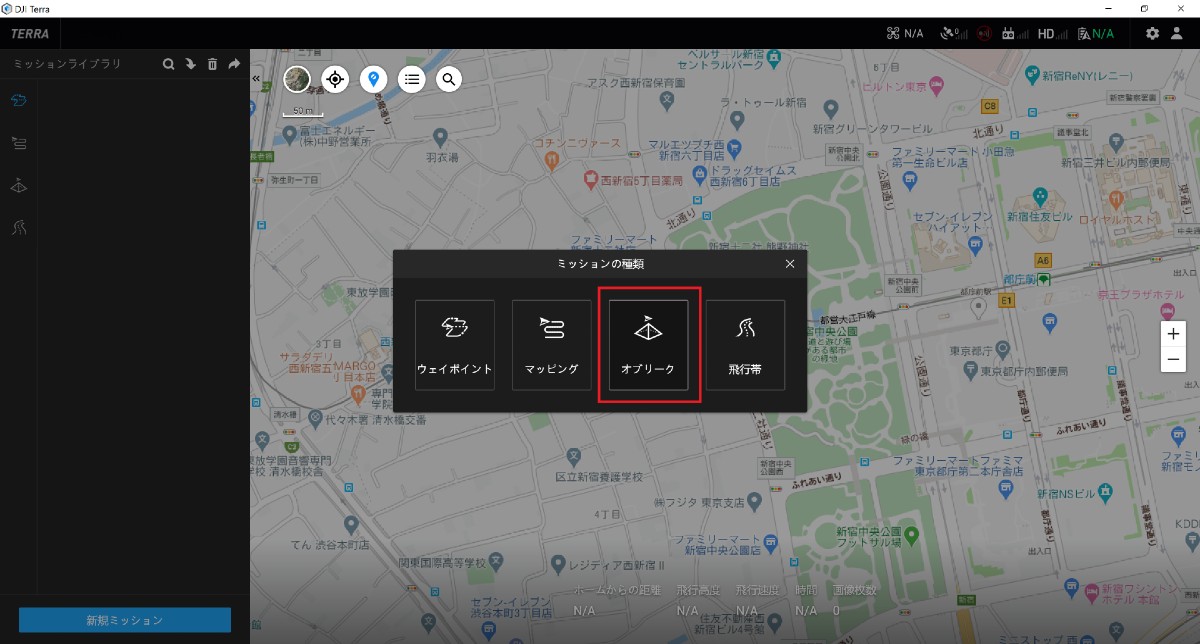Select the 飛行帯 corridor mission type
1200x644 pixels.
tap(745, 345)
